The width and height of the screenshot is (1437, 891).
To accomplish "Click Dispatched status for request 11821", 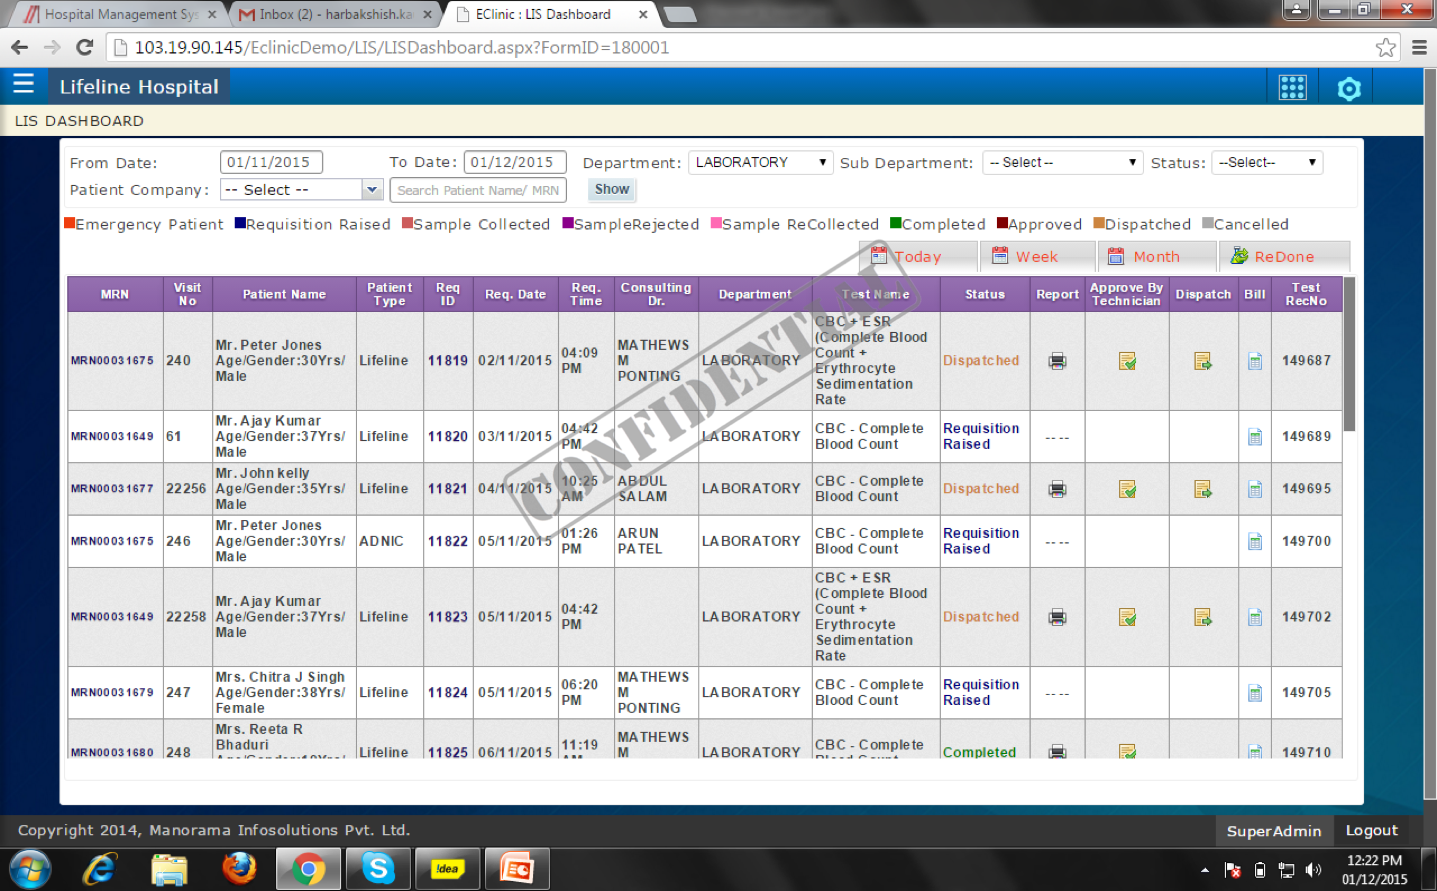I will pos(981,489).
